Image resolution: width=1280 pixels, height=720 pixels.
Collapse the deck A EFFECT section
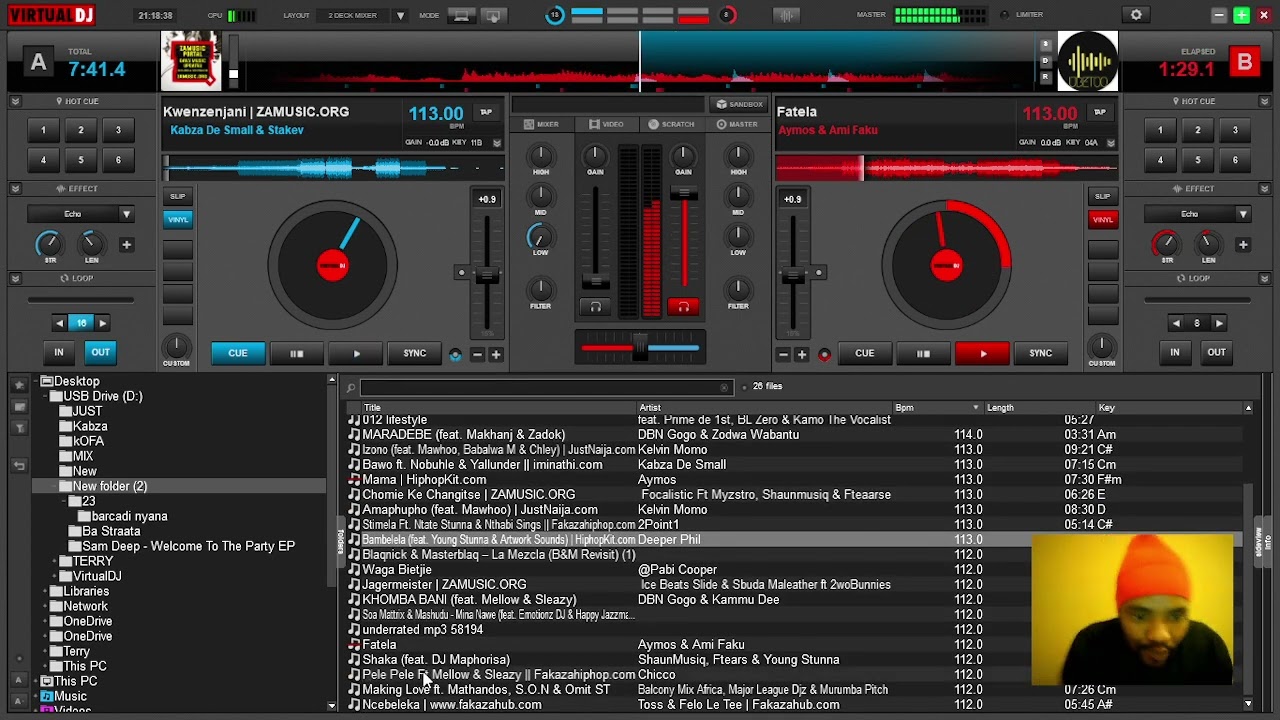(15, 188)
